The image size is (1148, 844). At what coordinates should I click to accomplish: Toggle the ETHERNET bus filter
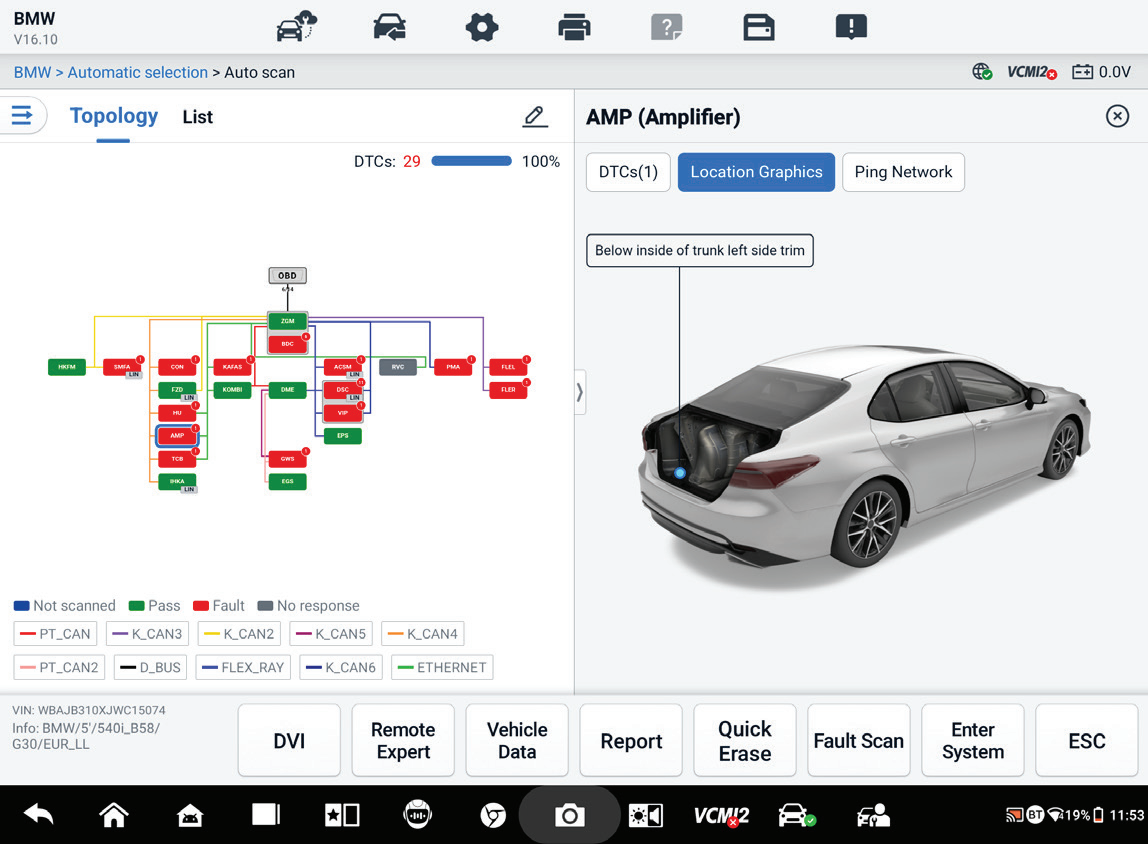442,668
